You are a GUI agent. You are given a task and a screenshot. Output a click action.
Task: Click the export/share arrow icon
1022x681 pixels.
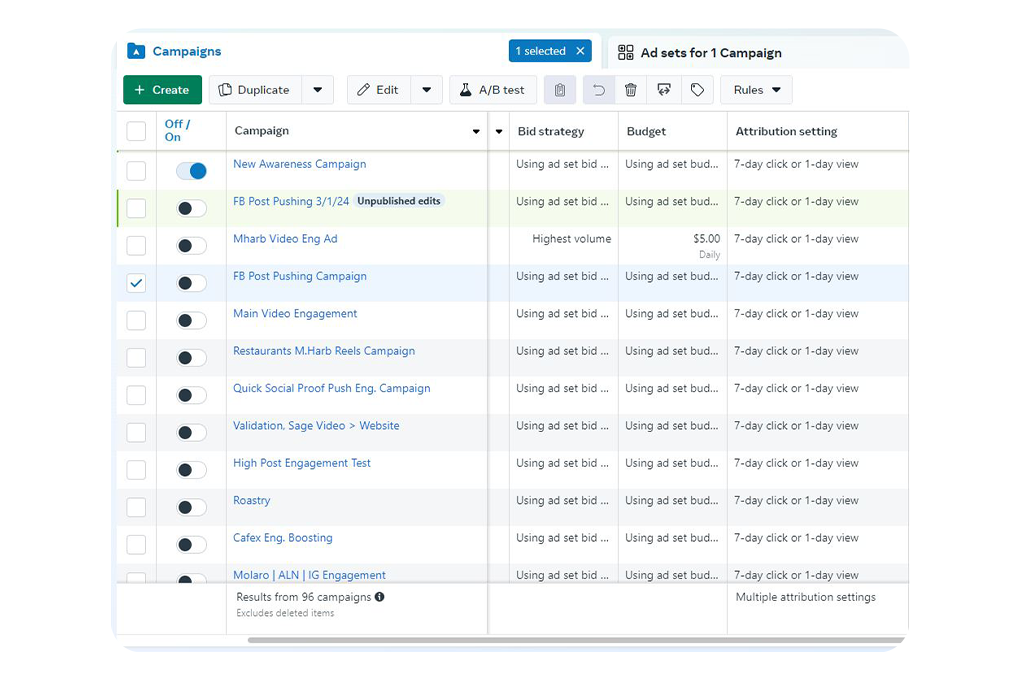664,90
